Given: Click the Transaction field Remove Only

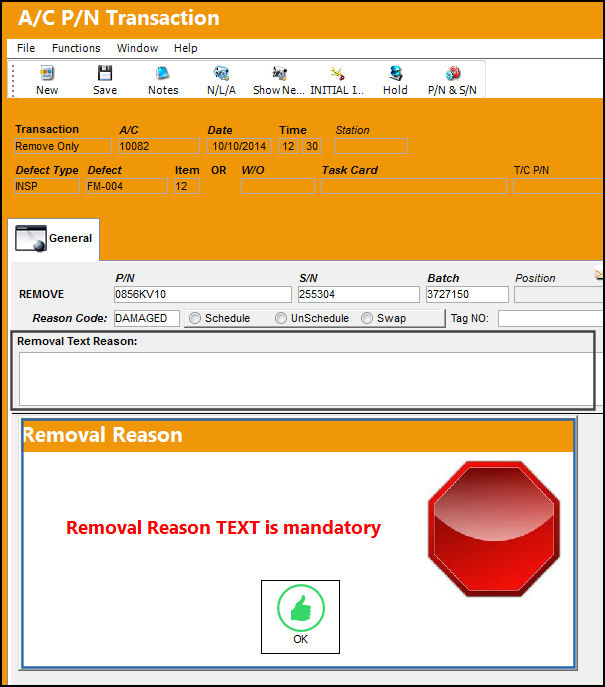Looking at the screenshot, I should (63, 146).
